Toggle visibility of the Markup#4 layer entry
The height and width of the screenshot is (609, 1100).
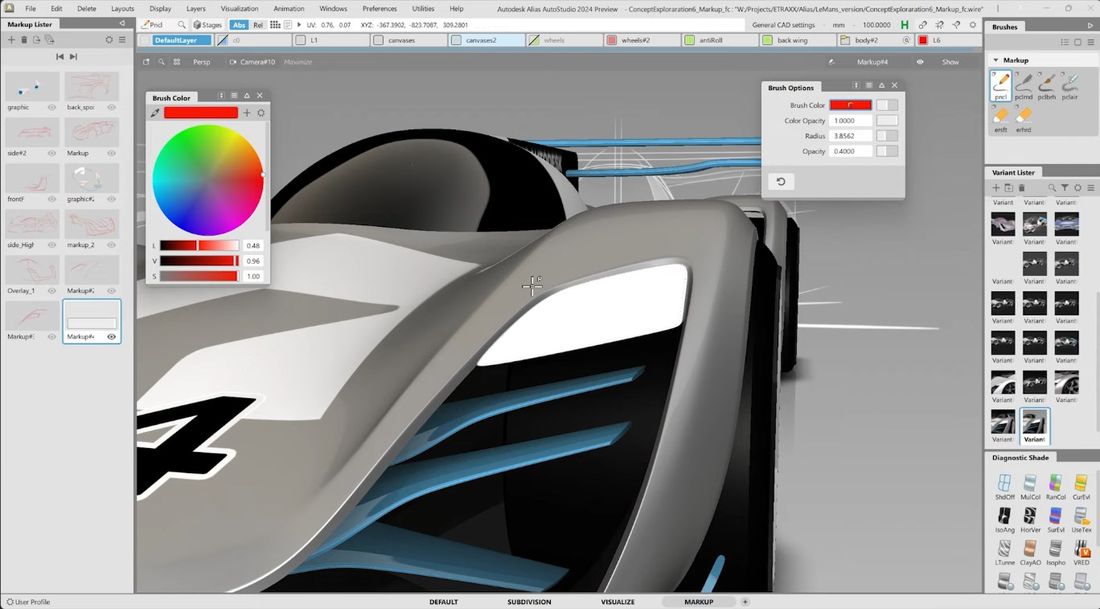pos(110,337)
